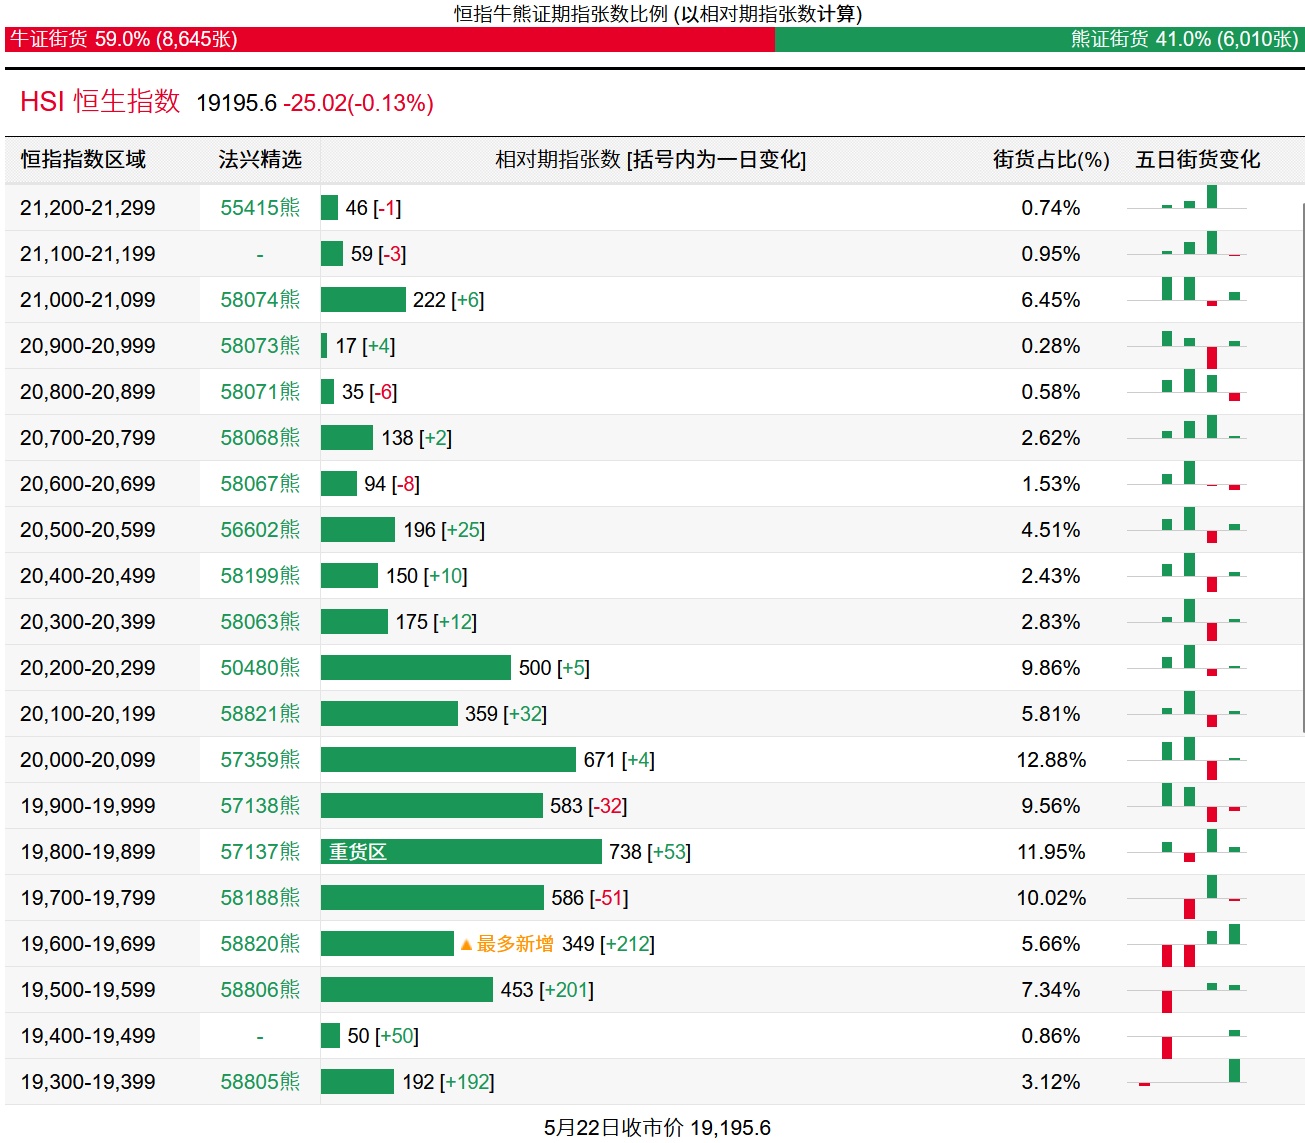The height and width of the screenshot is (1143, 1305).
Task: Click the 五日街货变化 column header
Action: pyautogui.click(x=1197, y=160)
